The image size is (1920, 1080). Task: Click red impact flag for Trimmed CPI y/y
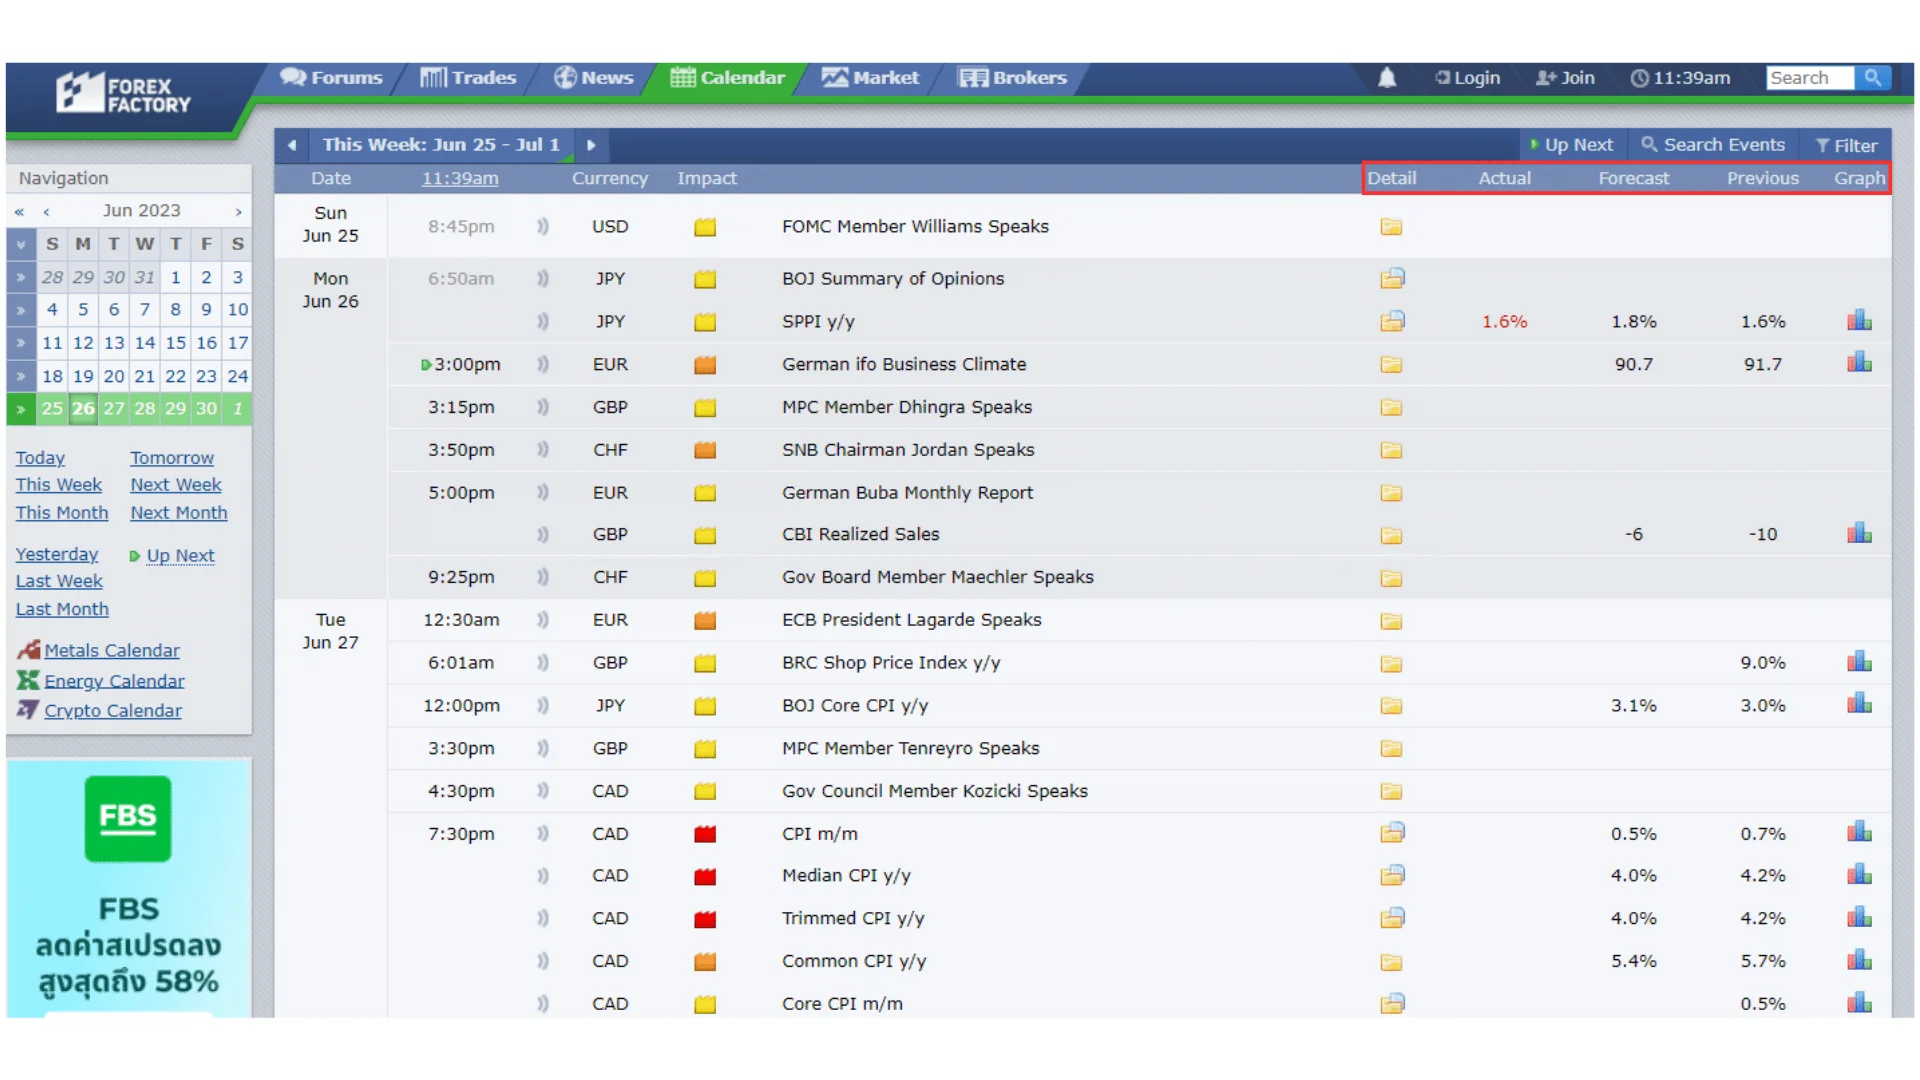(705, 919)
